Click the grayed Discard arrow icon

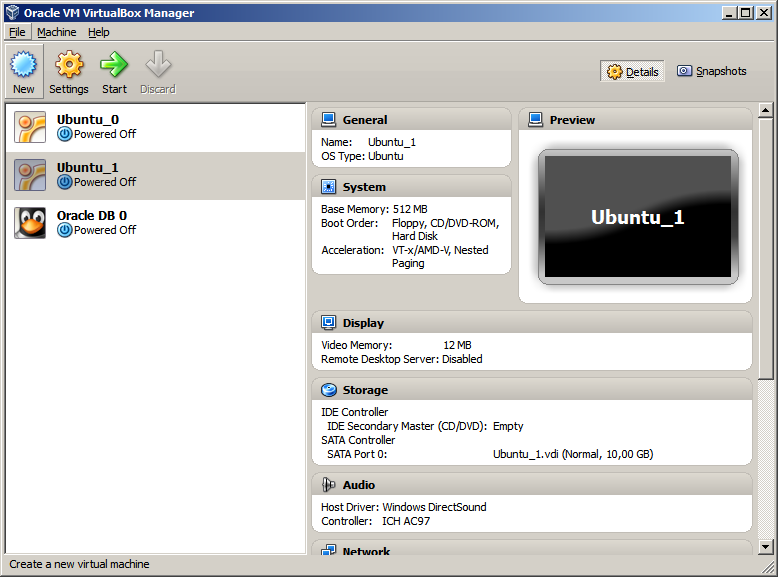158,64
